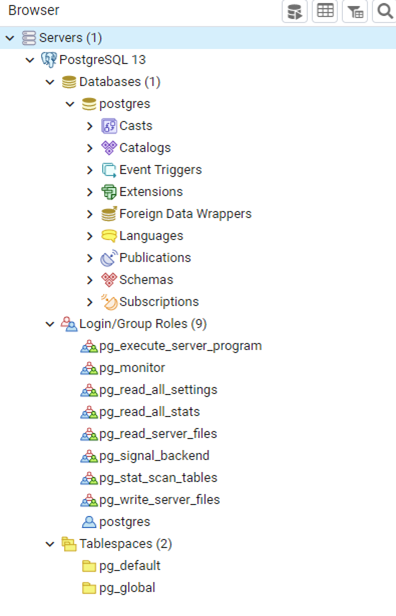Select the pg_execute_server_program role
Screen dimensions: 396x616
click(180, 346)
